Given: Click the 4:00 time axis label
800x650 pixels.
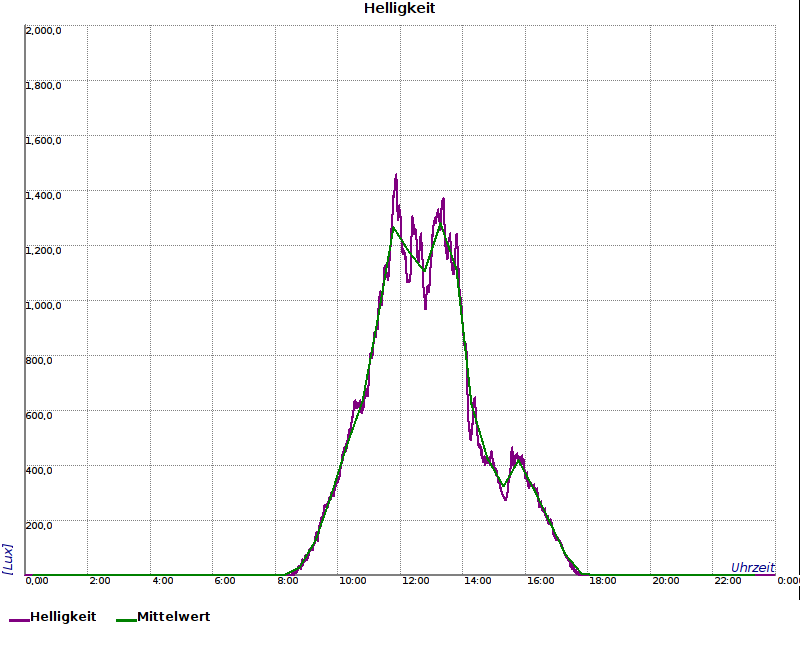Looking at the screenshot, I should point(163,581).
